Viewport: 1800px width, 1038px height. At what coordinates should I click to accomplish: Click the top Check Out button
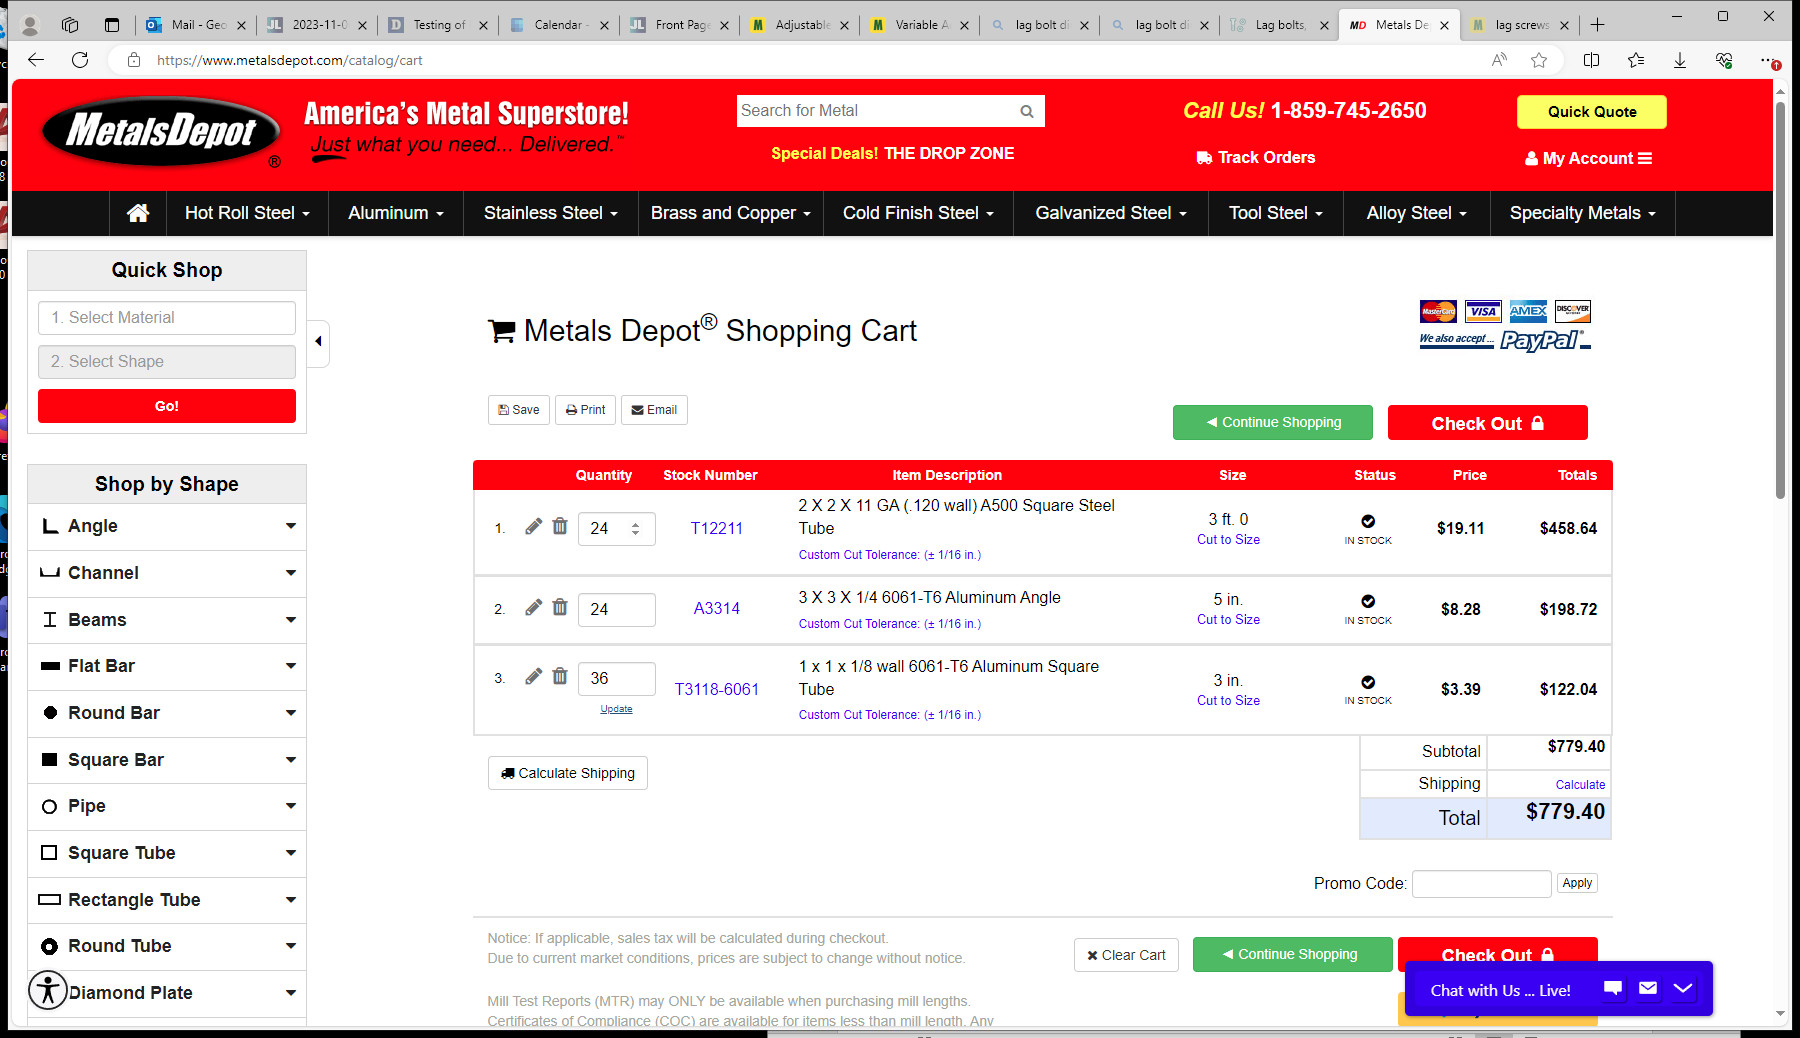[1487, 423]
